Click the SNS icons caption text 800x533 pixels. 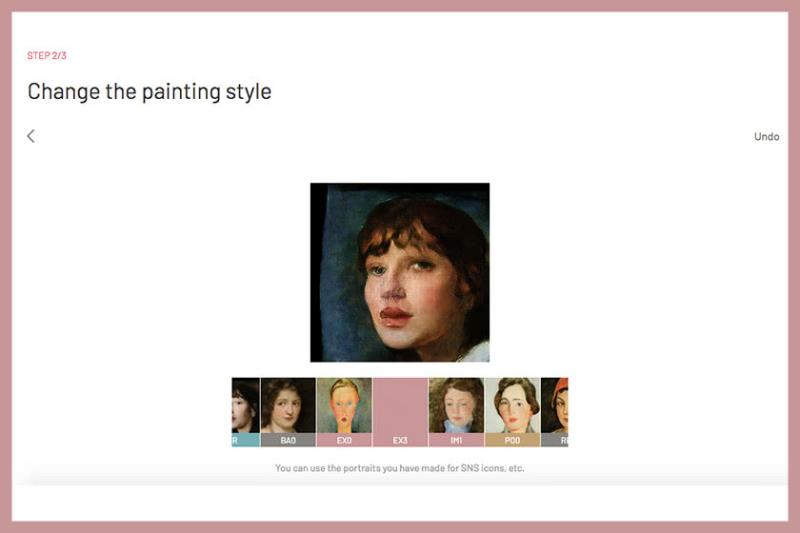(399, 468)
